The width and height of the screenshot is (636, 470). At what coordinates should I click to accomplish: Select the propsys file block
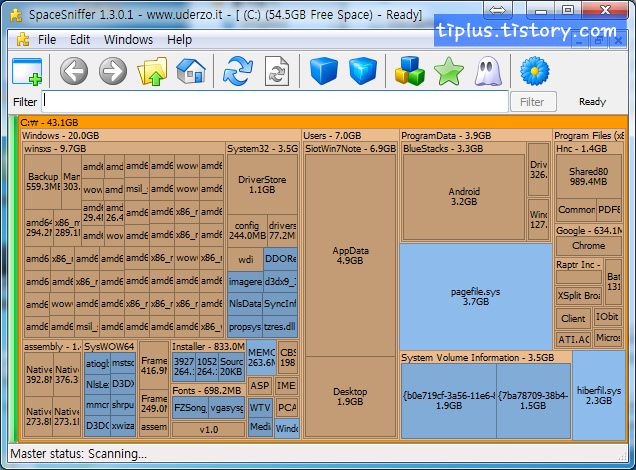pos(245,327)
